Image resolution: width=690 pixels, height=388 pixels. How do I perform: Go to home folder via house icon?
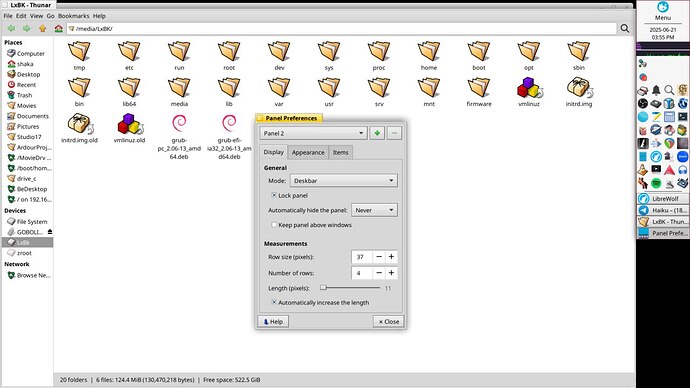(59, 29)
